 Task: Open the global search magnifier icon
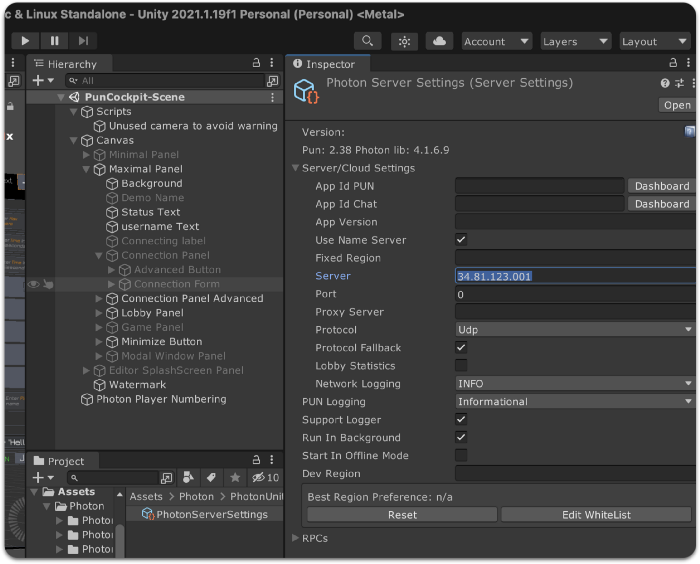coord(367,41)
